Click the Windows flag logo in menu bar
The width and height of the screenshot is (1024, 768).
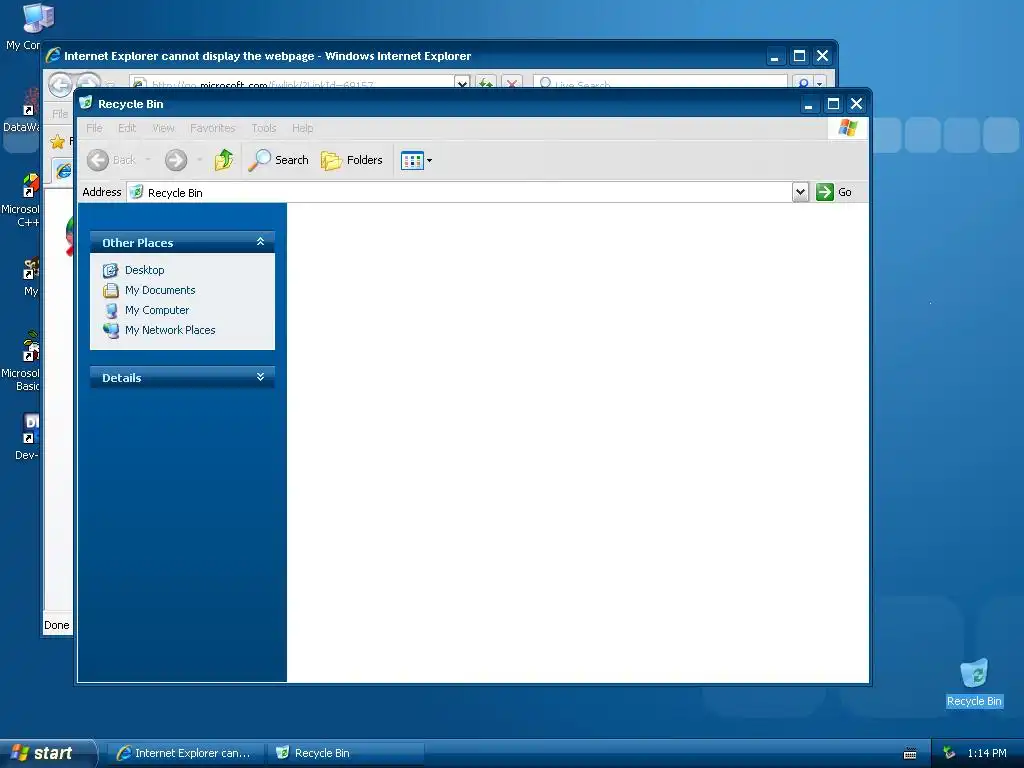[848, 128]
